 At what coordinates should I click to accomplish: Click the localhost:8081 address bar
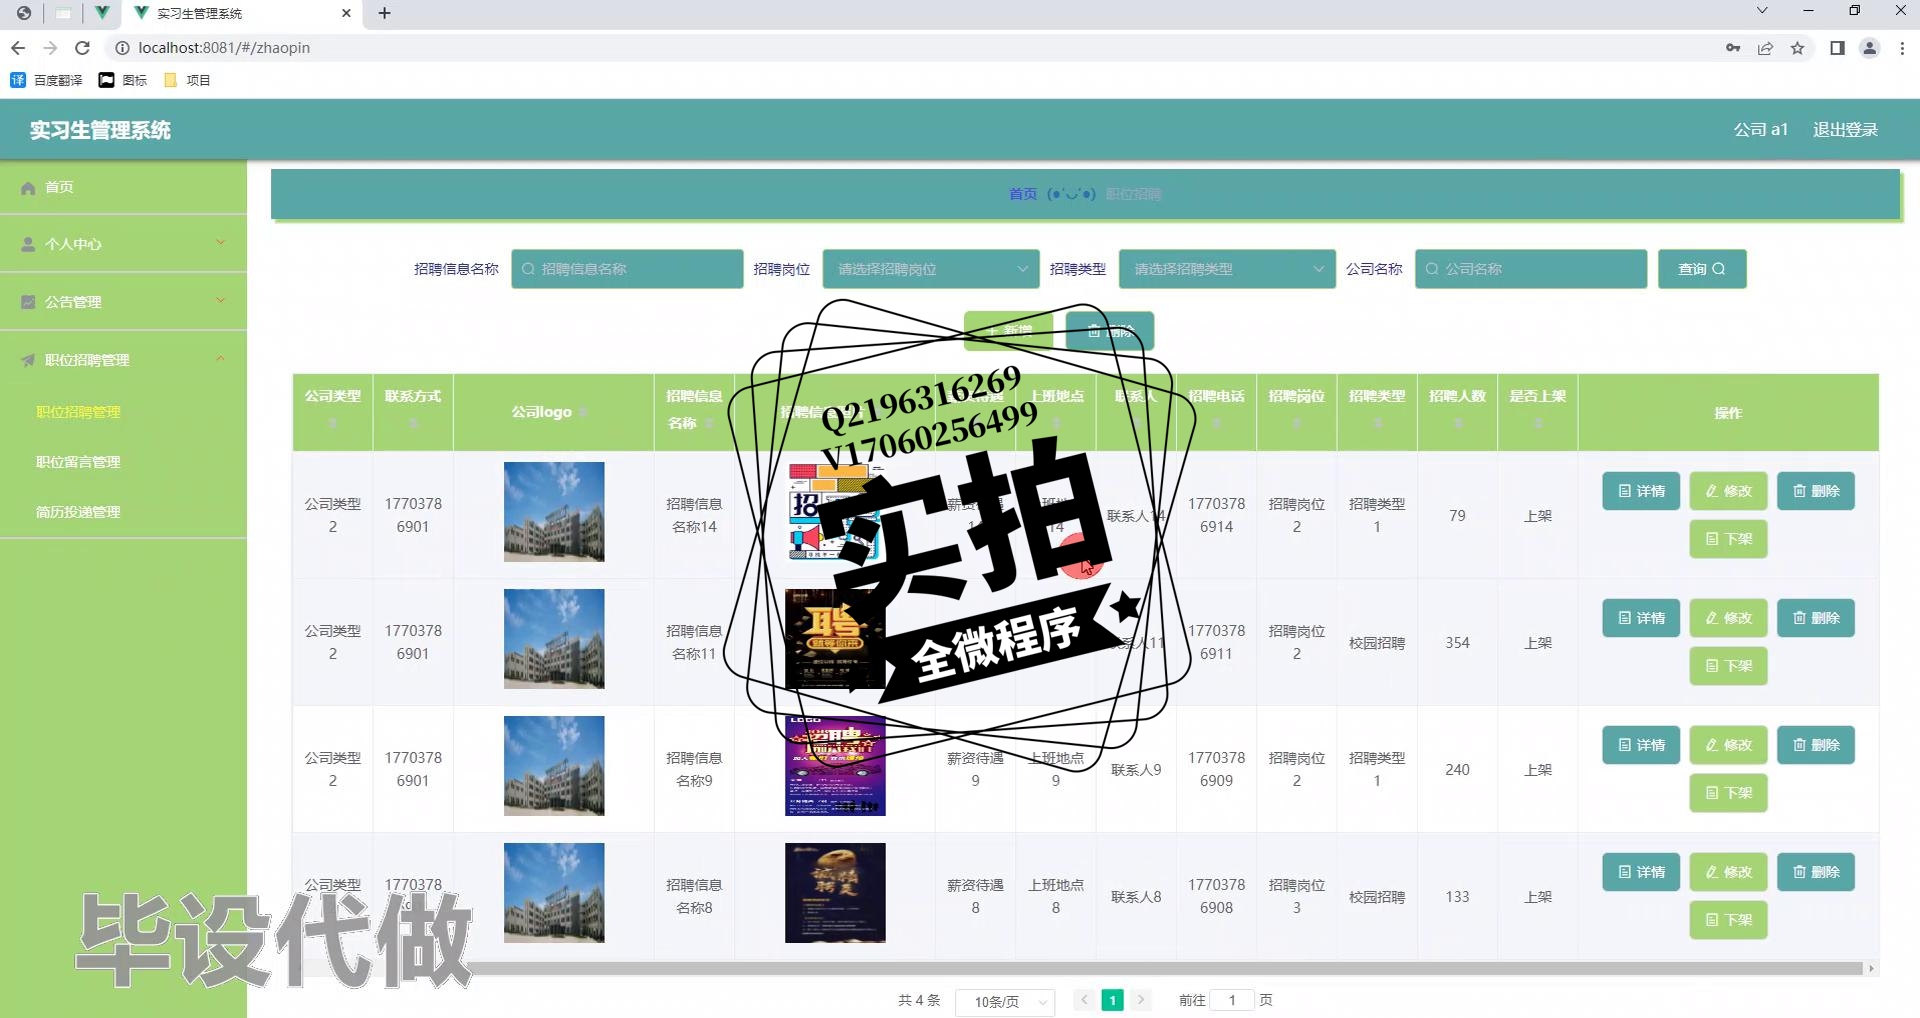click(224, 48)
